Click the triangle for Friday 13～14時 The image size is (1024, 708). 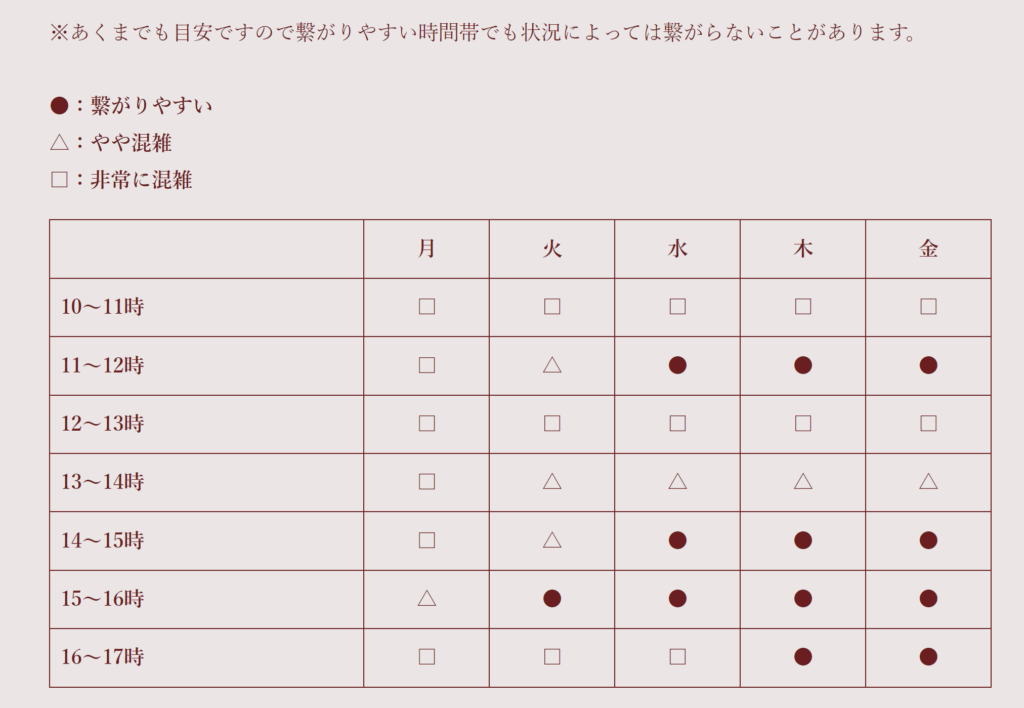(928, 481)
